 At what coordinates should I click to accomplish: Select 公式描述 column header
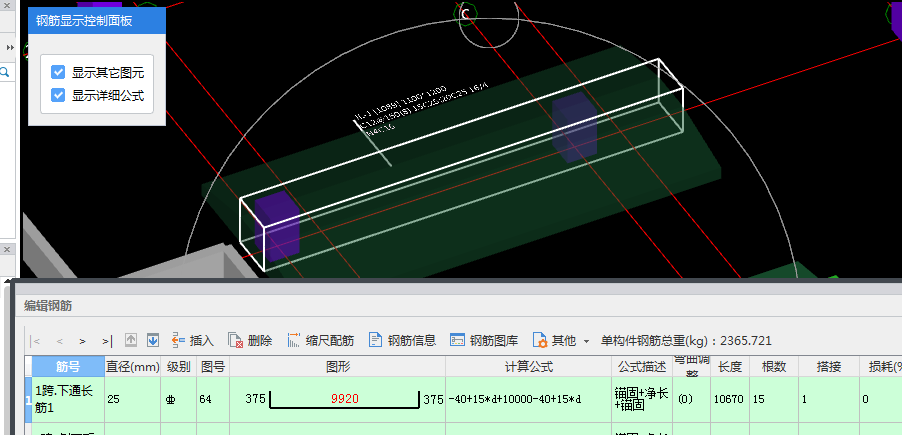click(x=641, y=367)
